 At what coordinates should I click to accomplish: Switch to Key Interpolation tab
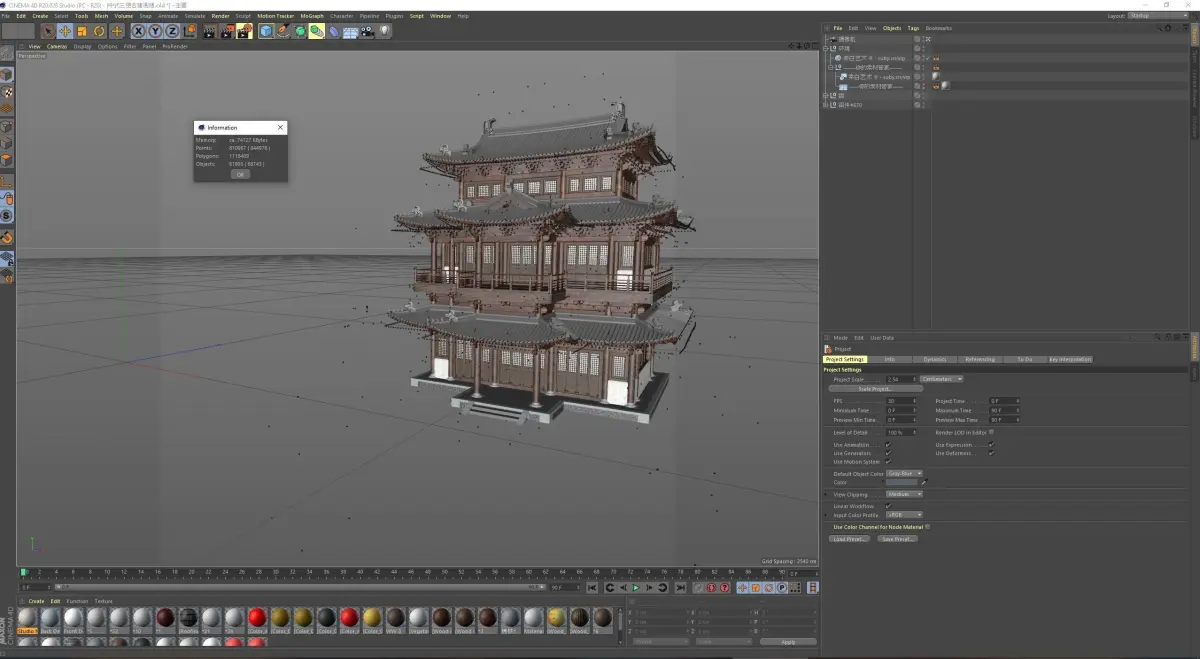point(1070,359)
